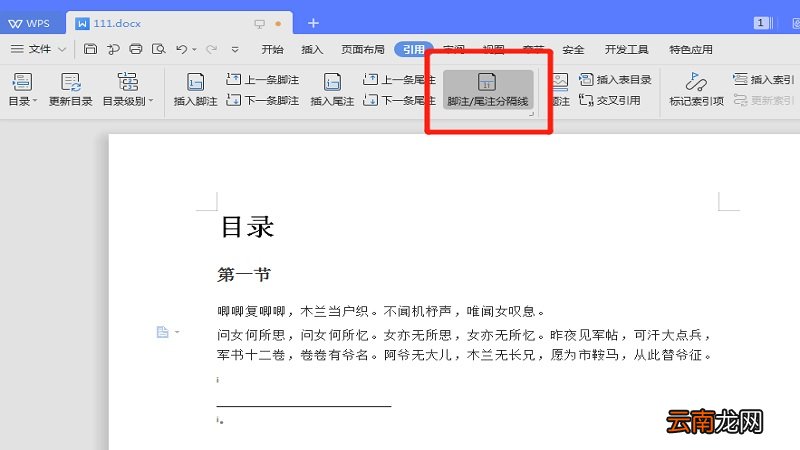Image resolution: width=800 pixels, height=450 pixels.
Task: Go to 上一条脚注
Action: click(x=263, y=80)
